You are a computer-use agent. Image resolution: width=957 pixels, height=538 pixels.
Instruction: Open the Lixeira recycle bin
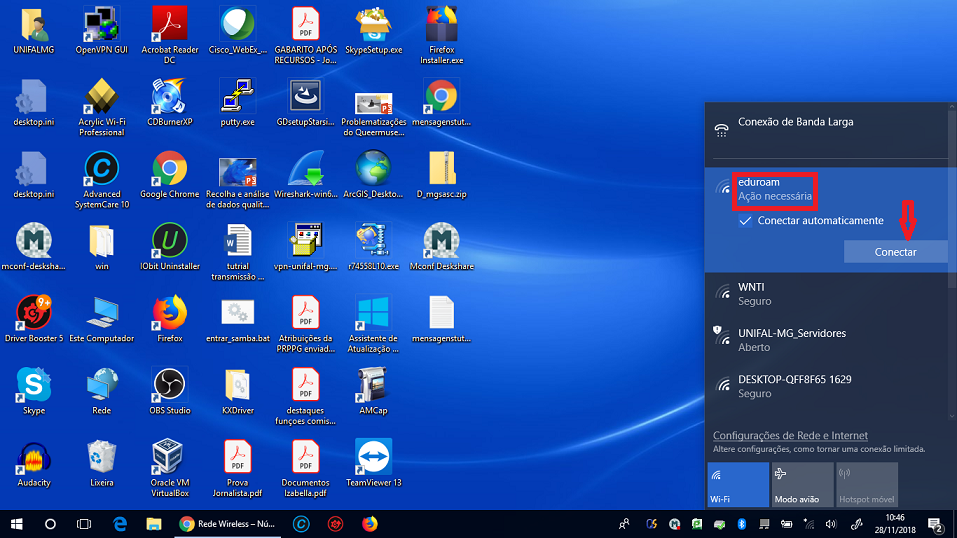[x=101, y=463]
